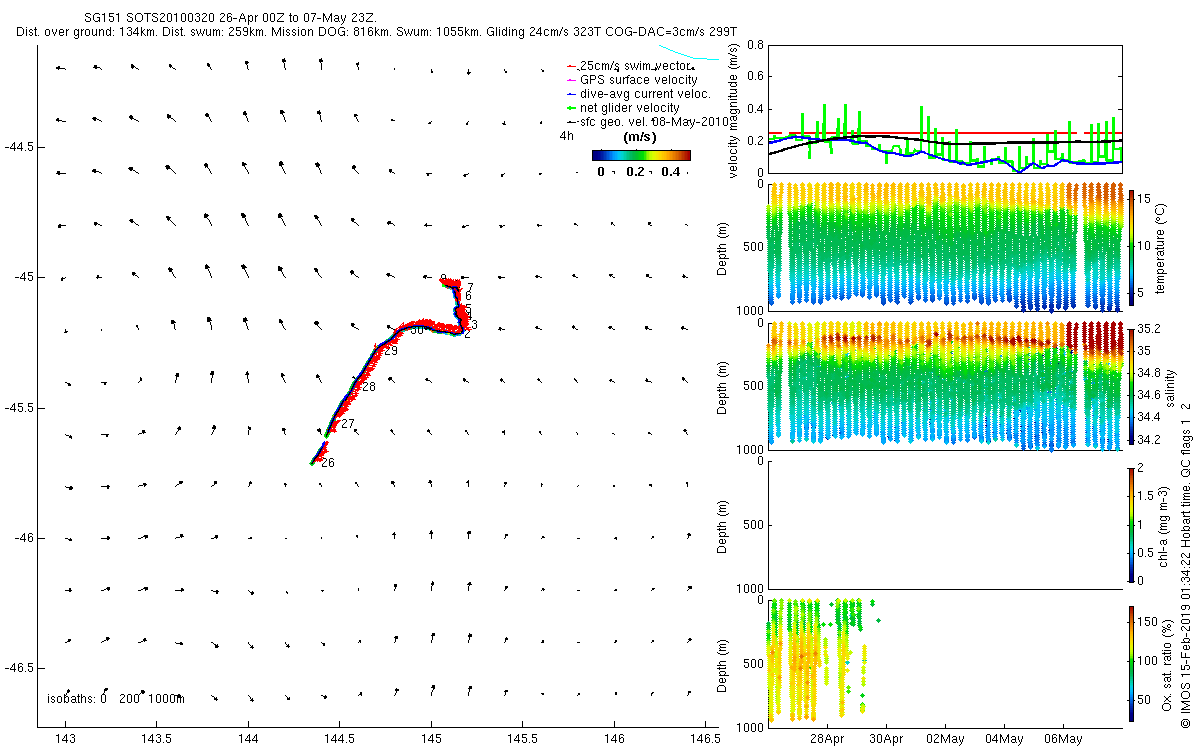Select the 'dive-avg current veloc.' legend entry

(x=638, y=94)
